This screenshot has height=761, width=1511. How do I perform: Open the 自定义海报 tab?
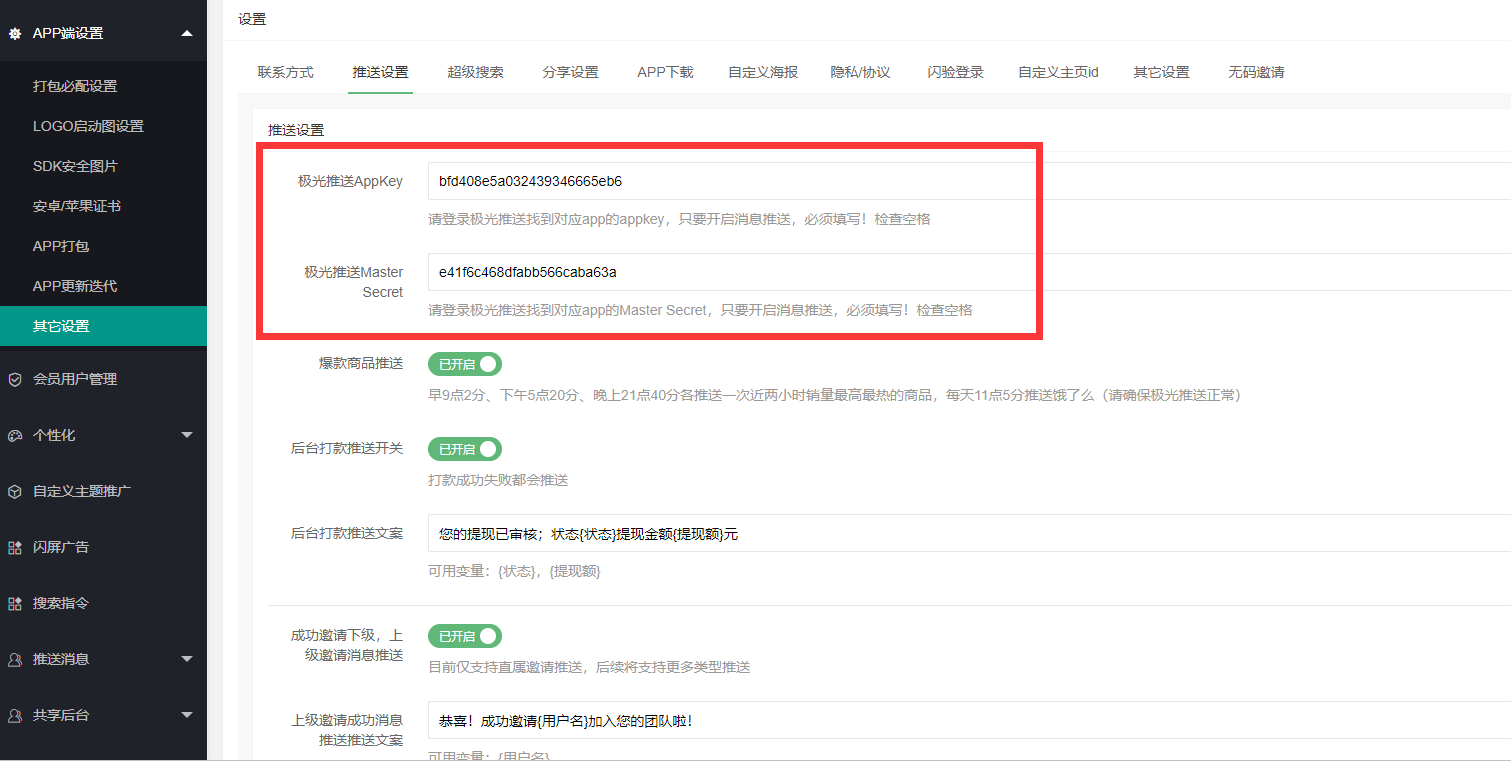click(763, 72)
